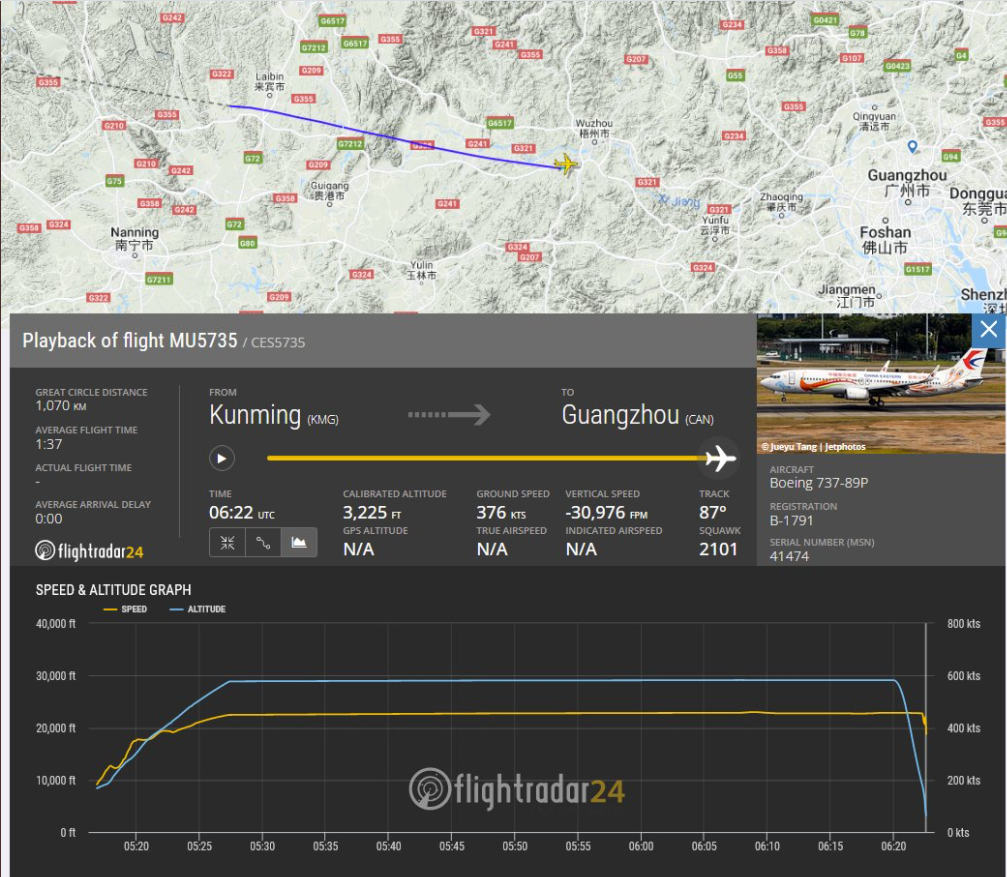
Task: Click the ALTITUDE legend item in graph
Action: tap(198, 609)
